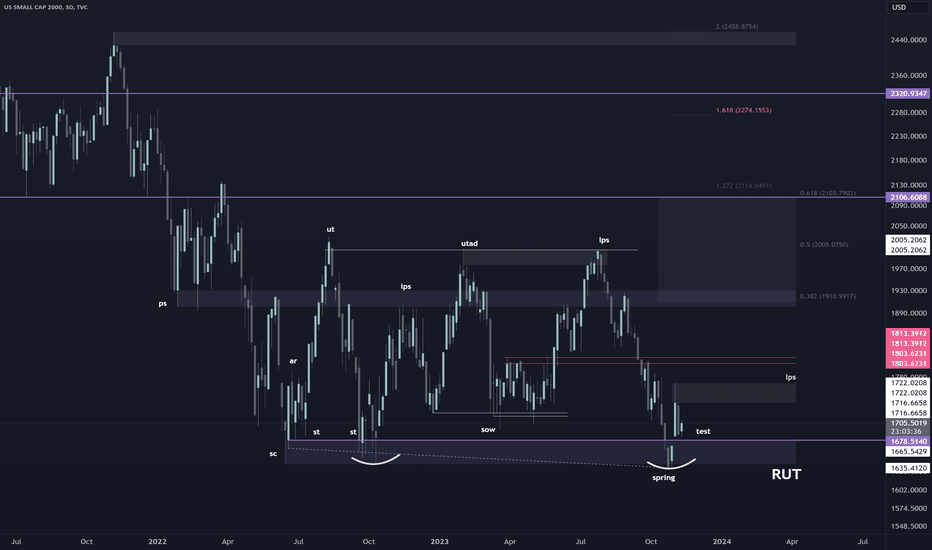Click the 2130.0000 axis value
This screenshot has height=550, width=932.
(x=908, y=185)
